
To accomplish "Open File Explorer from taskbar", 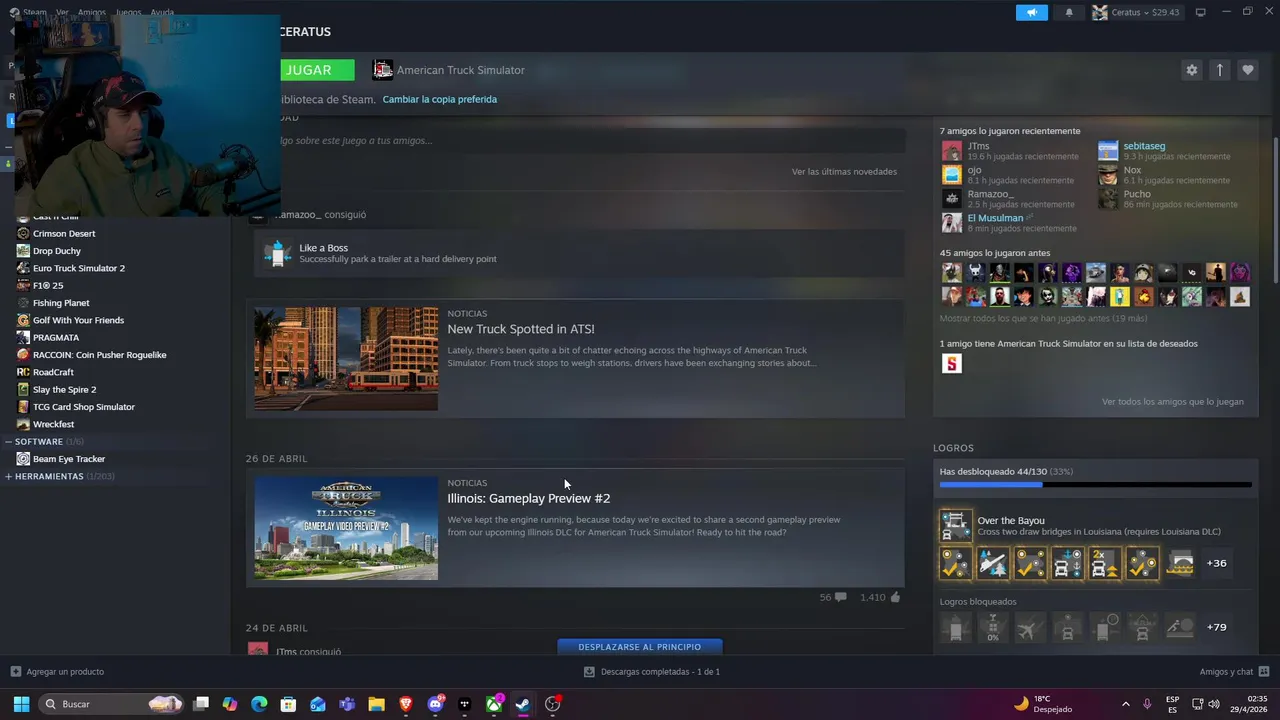I will click(376, 704).
